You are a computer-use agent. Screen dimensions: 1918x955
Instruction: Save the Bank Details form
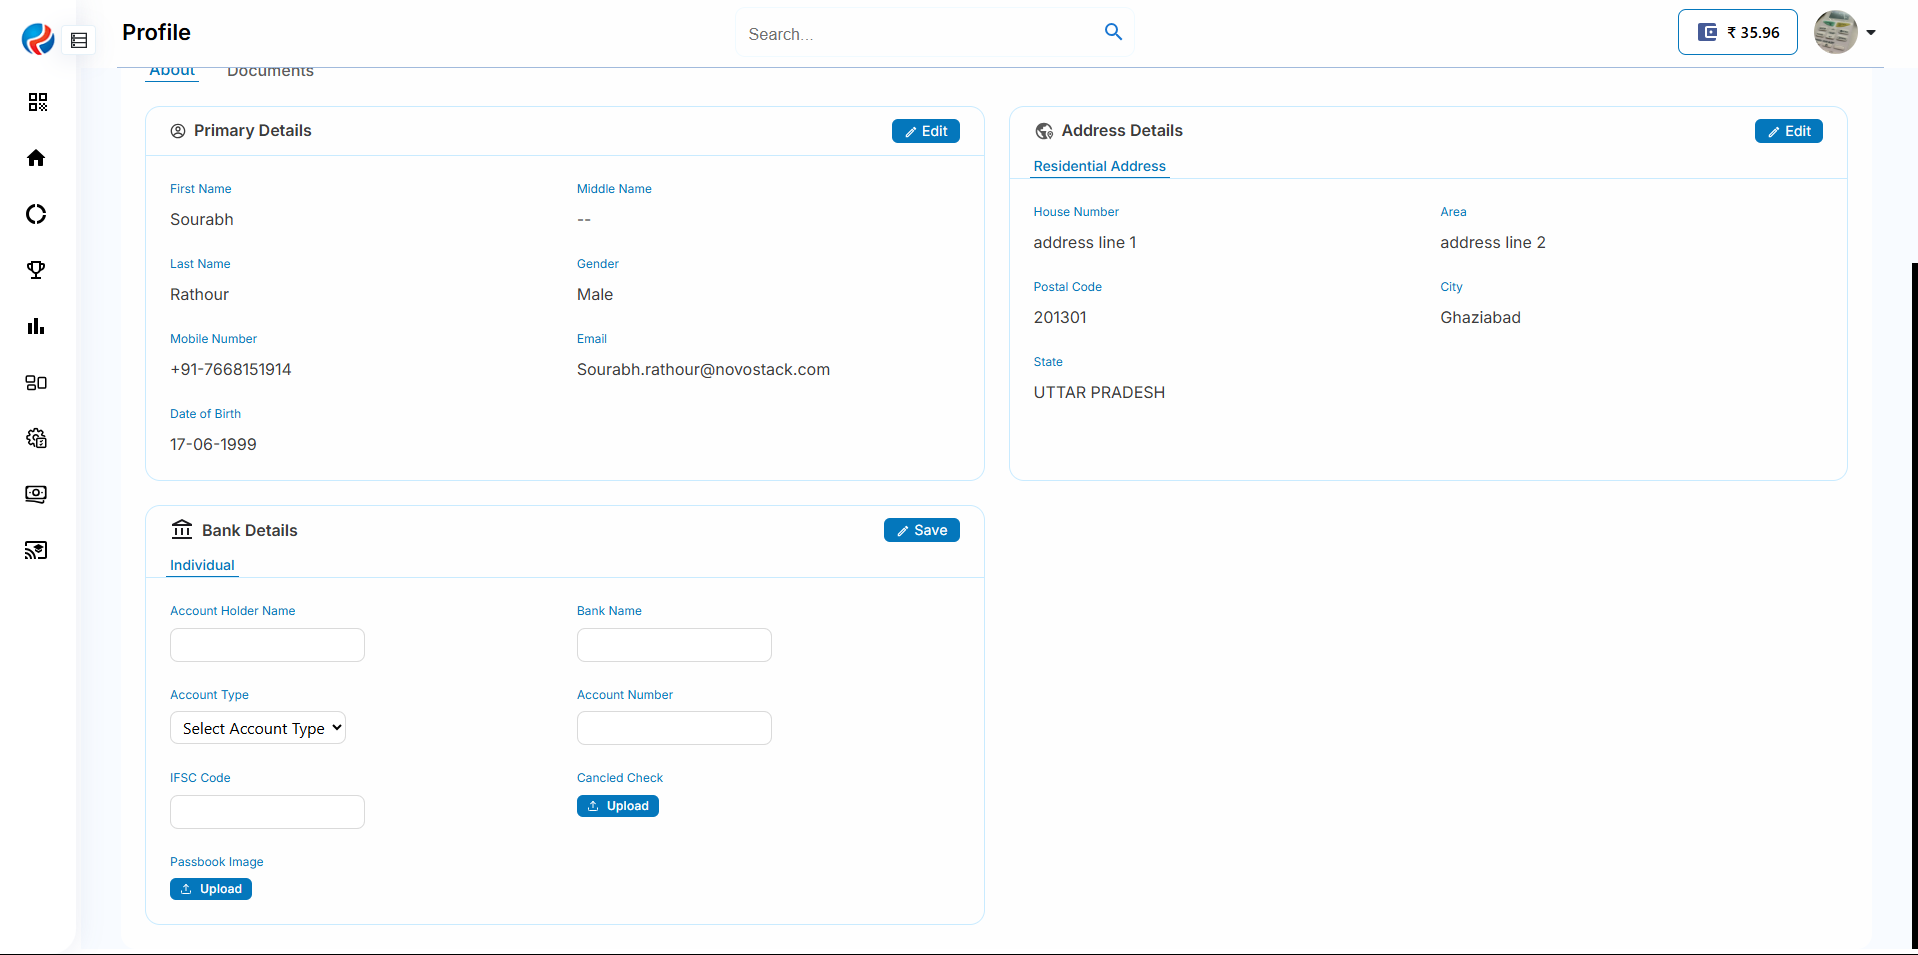coord(921,530)
